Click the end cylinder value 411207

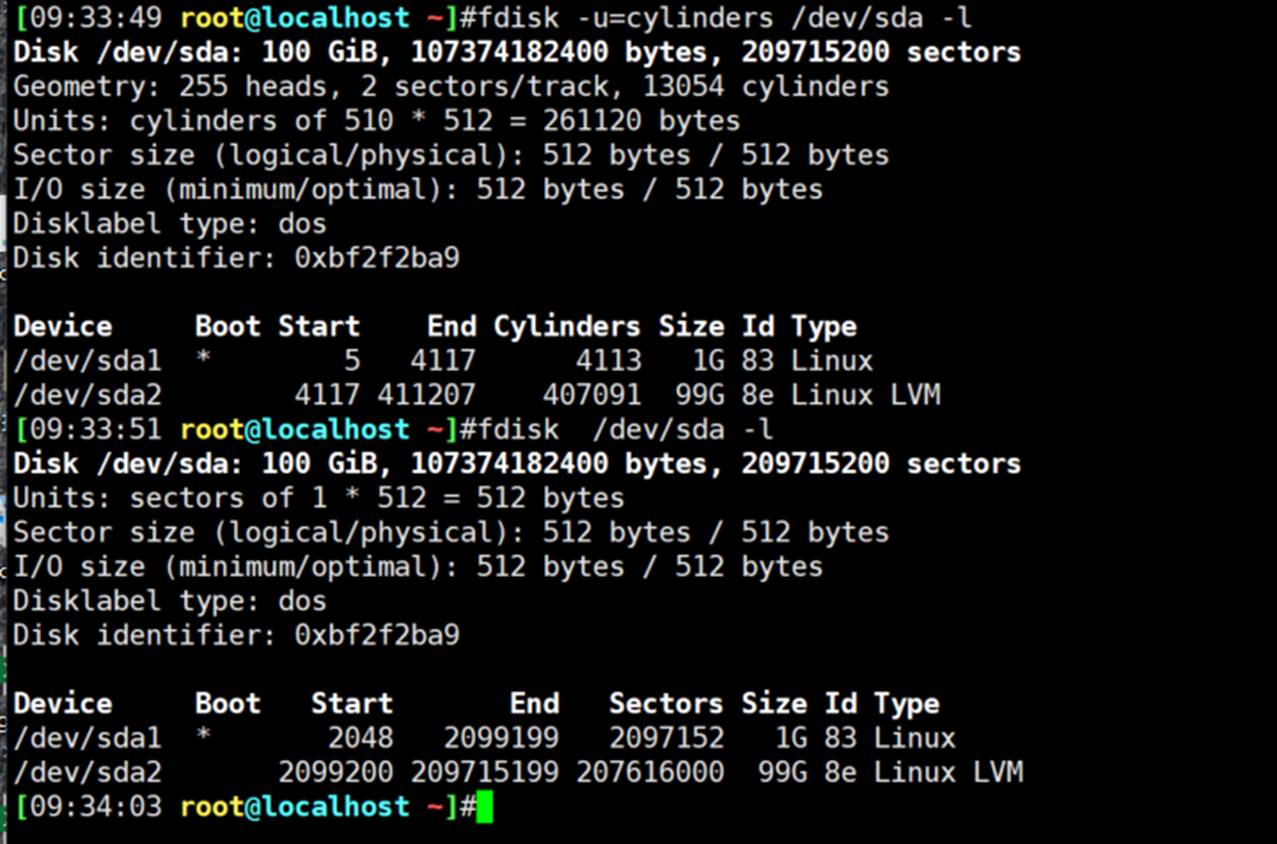[x=426, y=395]
